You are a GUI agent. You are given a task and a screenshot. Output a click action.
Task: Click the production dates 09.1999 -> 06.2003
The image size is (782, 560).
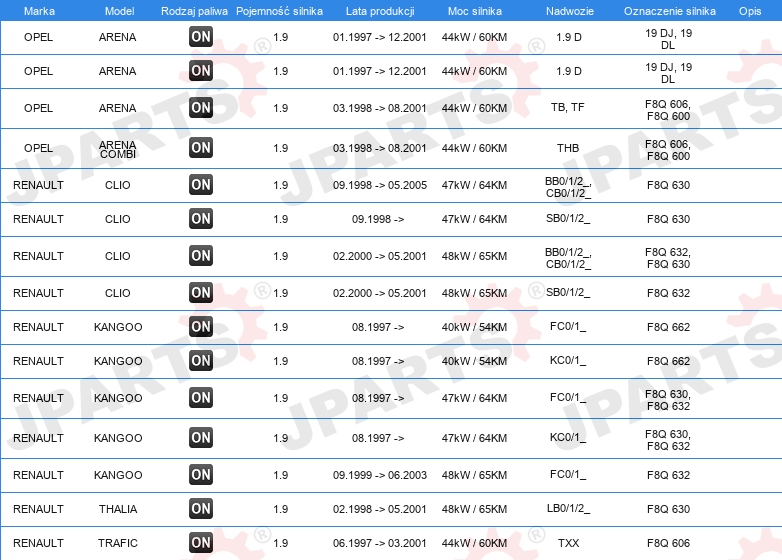click(380, 475)
